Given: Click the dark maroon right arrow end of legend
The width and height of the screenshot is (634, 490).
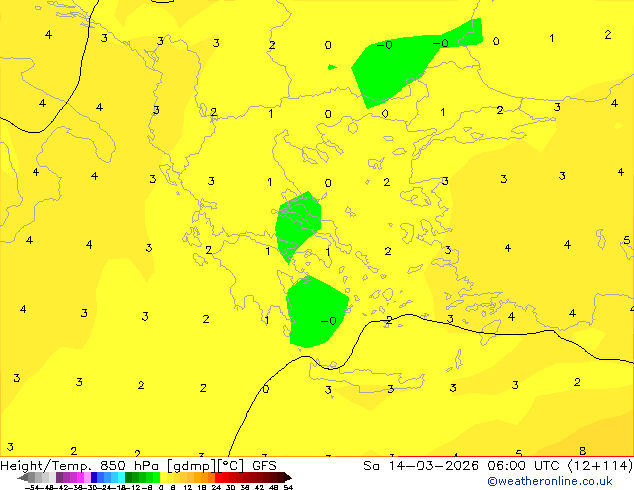Looking at the screenshot, I should (x=288, y=477).
